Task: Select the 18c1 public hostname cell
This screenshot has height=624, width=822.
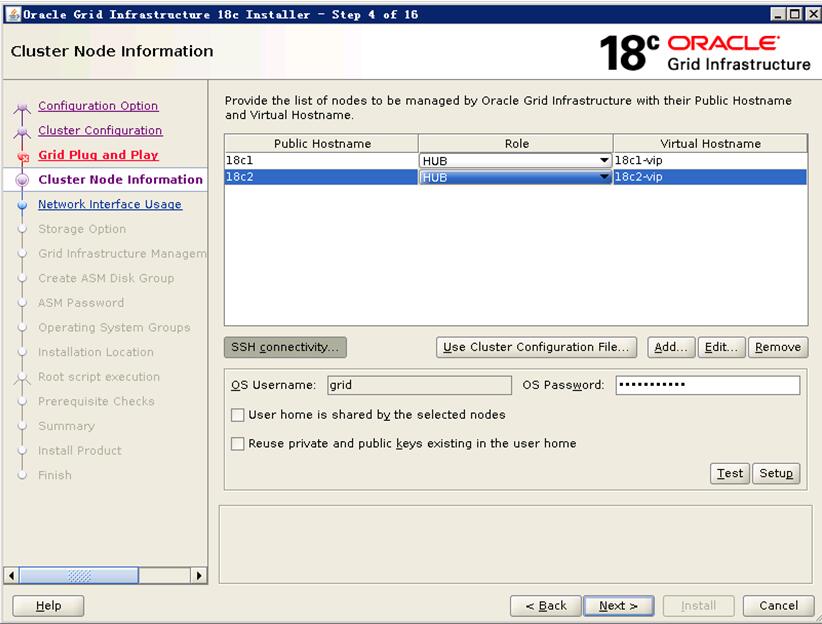Action: pos(321,160)
